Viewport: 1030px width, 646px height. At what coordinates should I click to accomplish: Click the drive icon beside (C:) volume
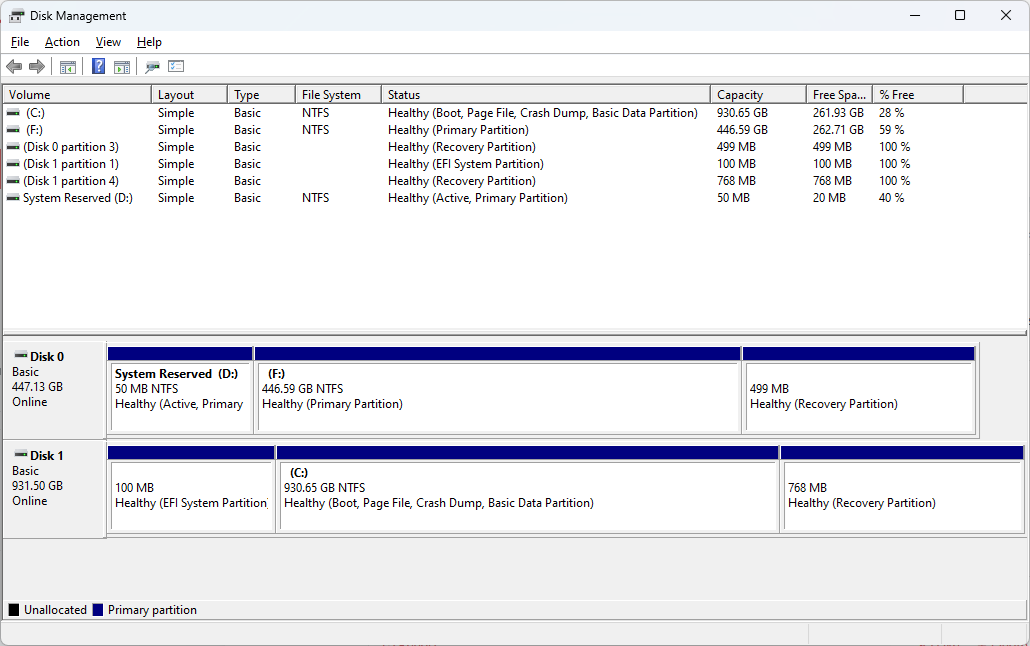[13, 113]
